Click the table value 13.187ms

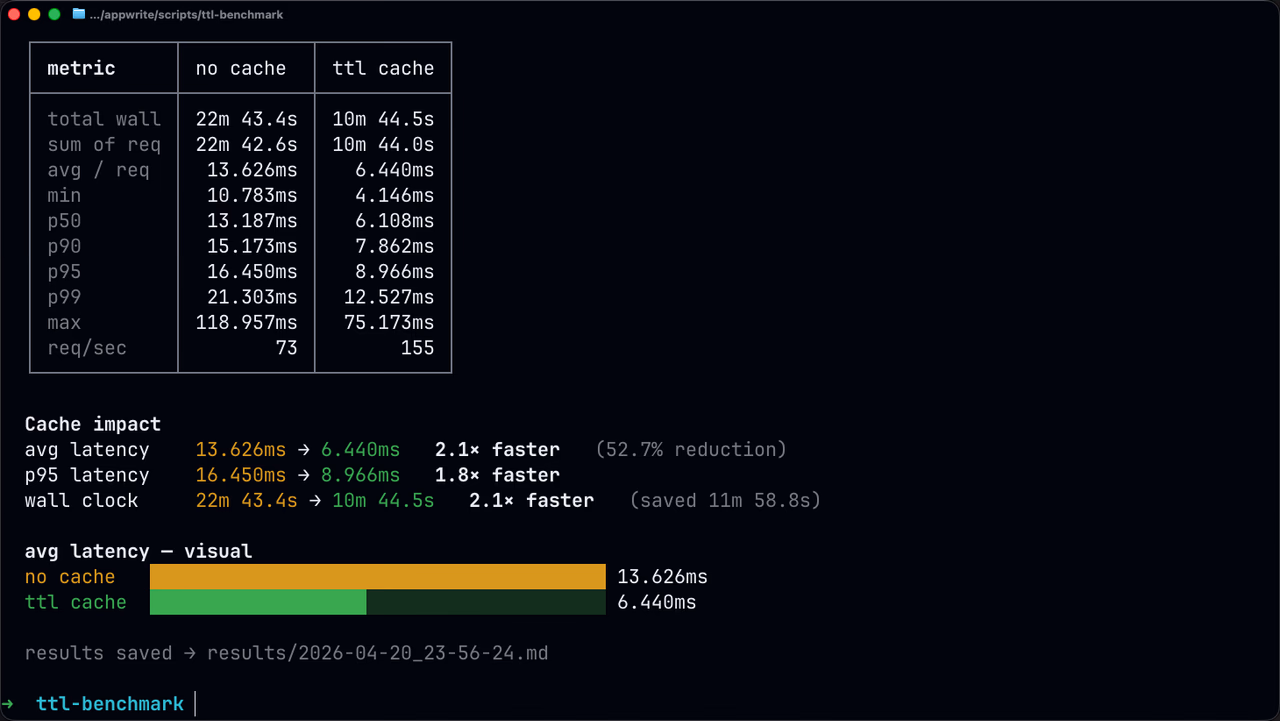(x=253, y=221)
